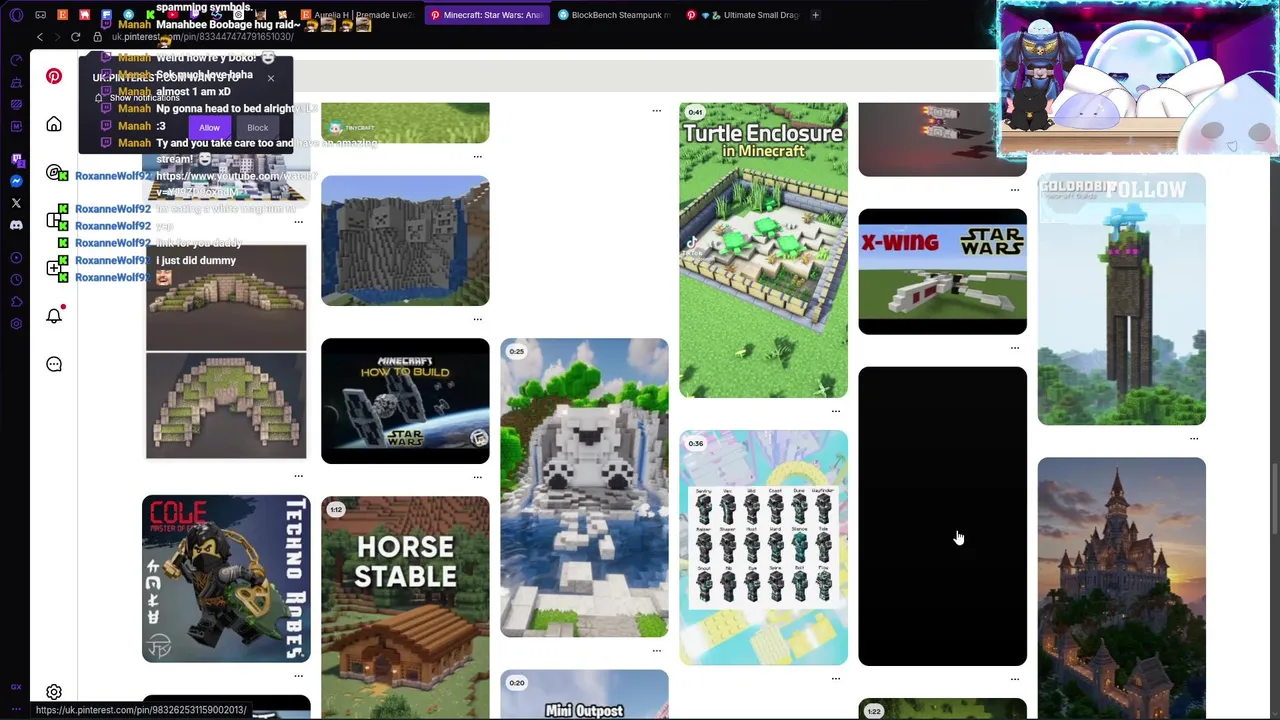Open player icon in Opera sidebar
Screen dimensions: 1280x720
16,258
